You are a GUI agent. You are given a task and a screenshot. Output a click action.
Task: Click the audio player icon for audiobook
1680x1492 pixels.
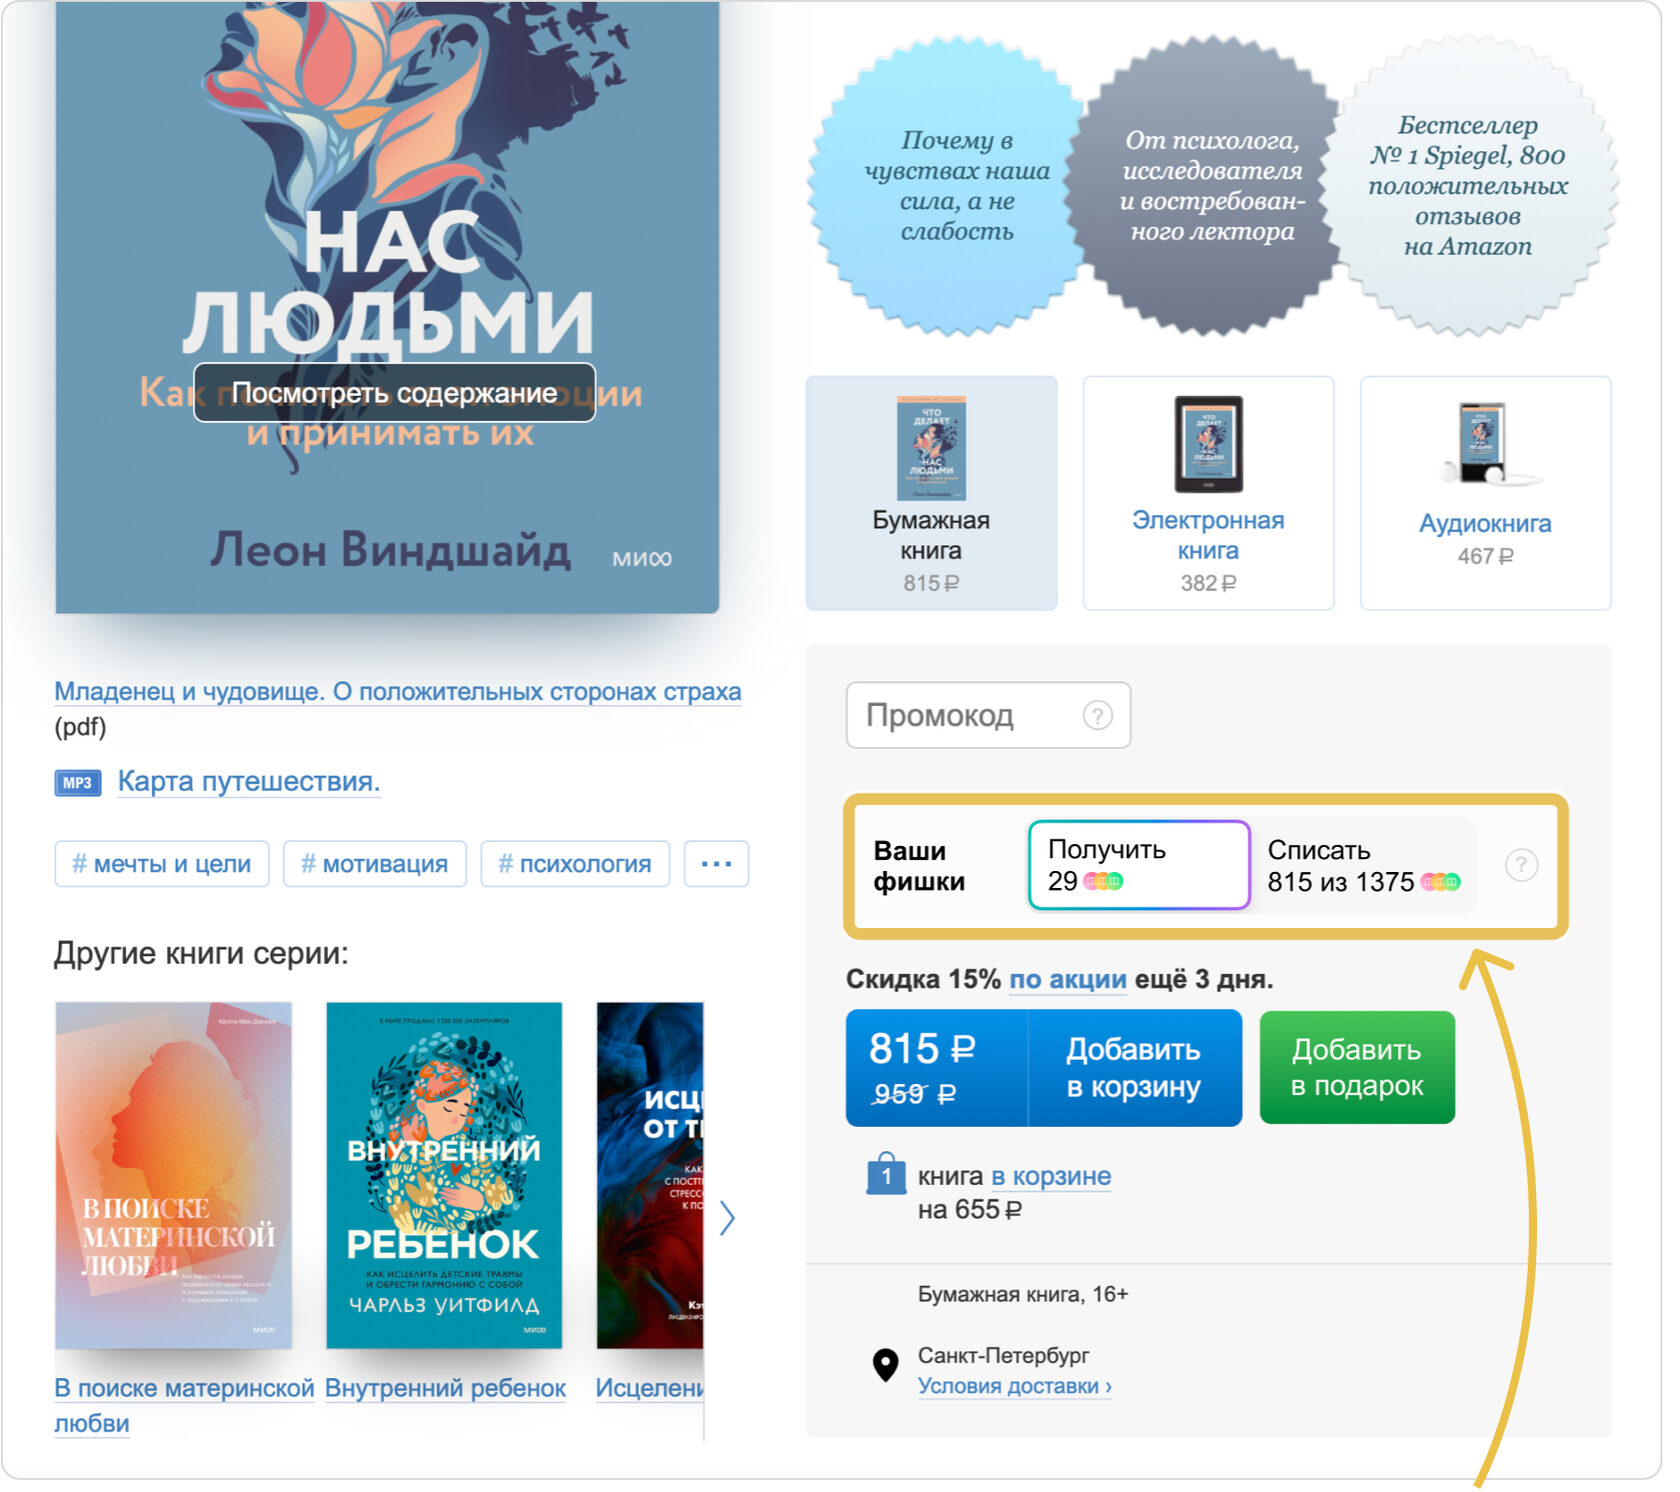point(1485,444)
